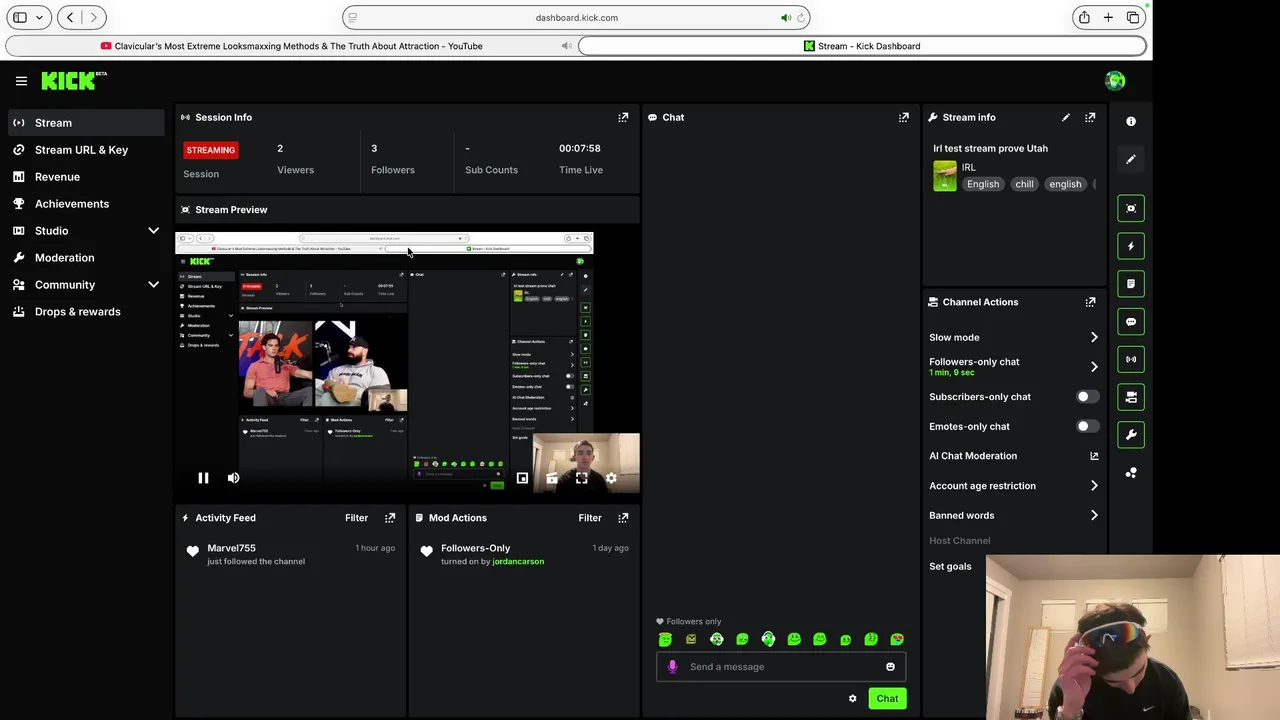The width and height of the screenshot is (1280, 720).
Task: Edit stream info with the pencil icon
Action: (x=1065, y=117)
